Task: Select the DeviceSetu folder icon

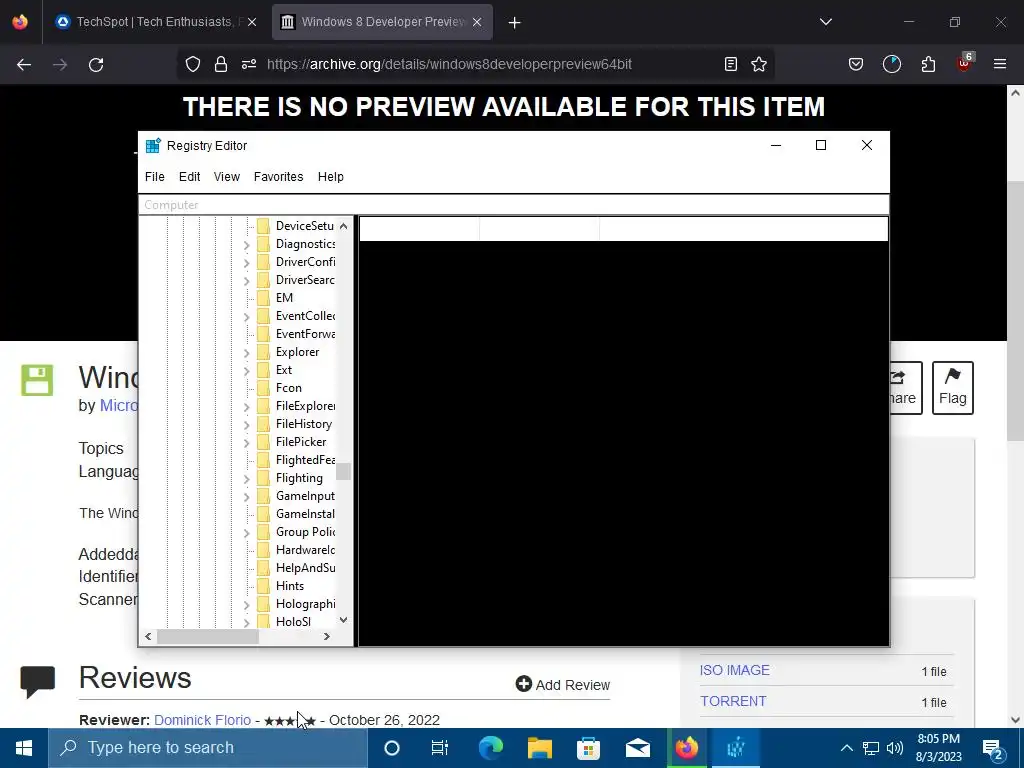Action: pyautogui.click(x=263, y=226)
